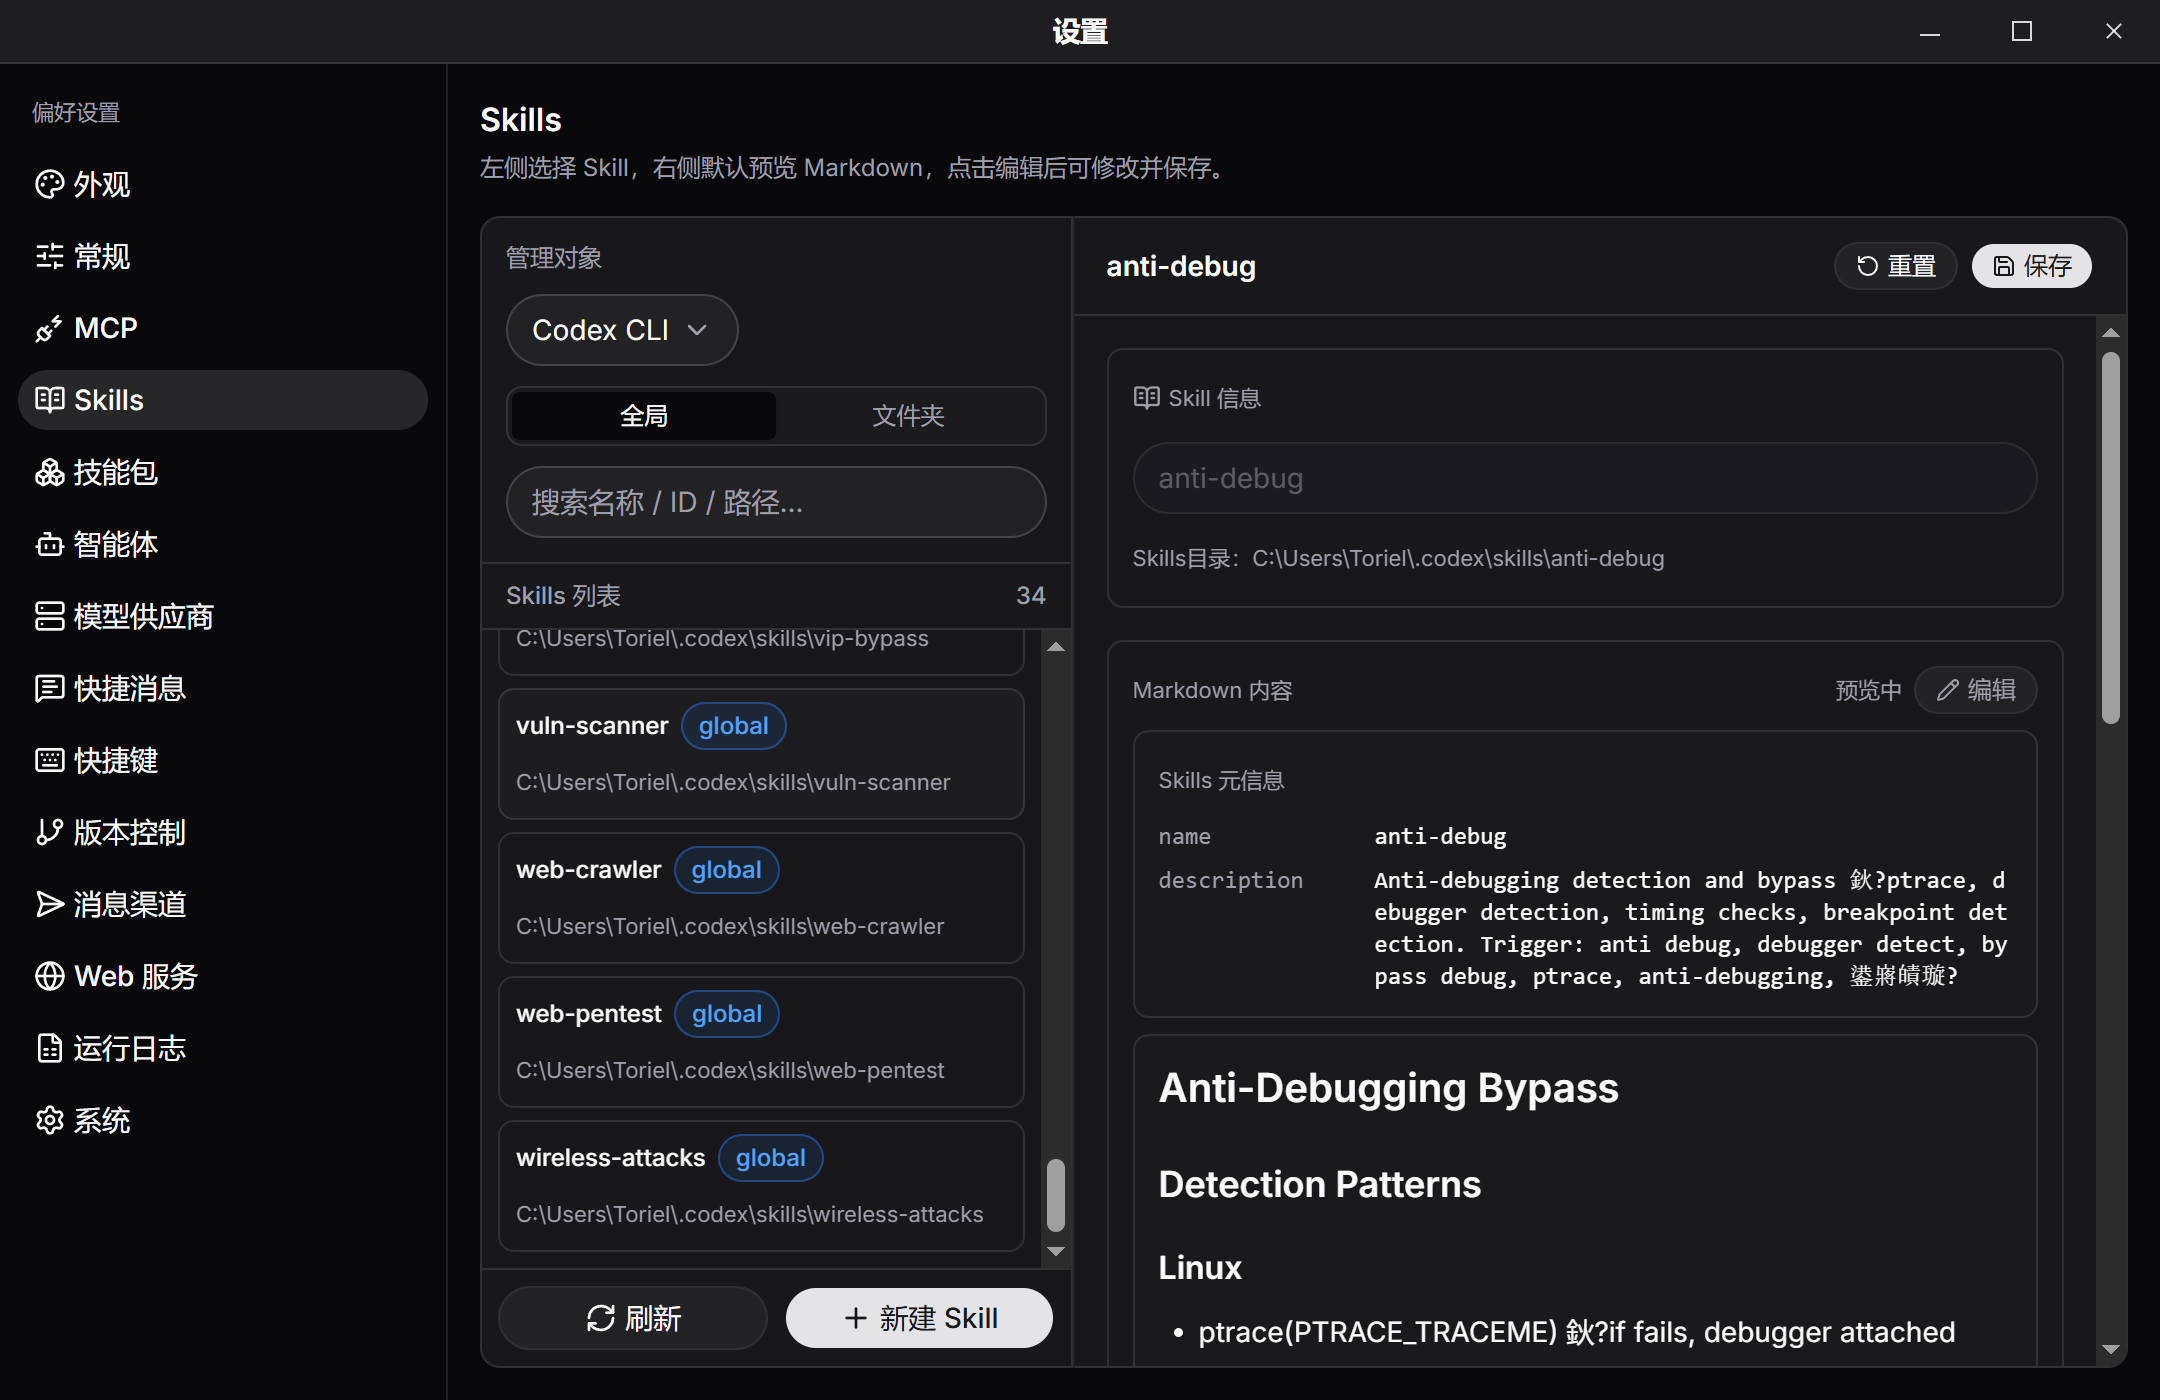
Task: Click the Skills目录 path text
Action: 1398,558
